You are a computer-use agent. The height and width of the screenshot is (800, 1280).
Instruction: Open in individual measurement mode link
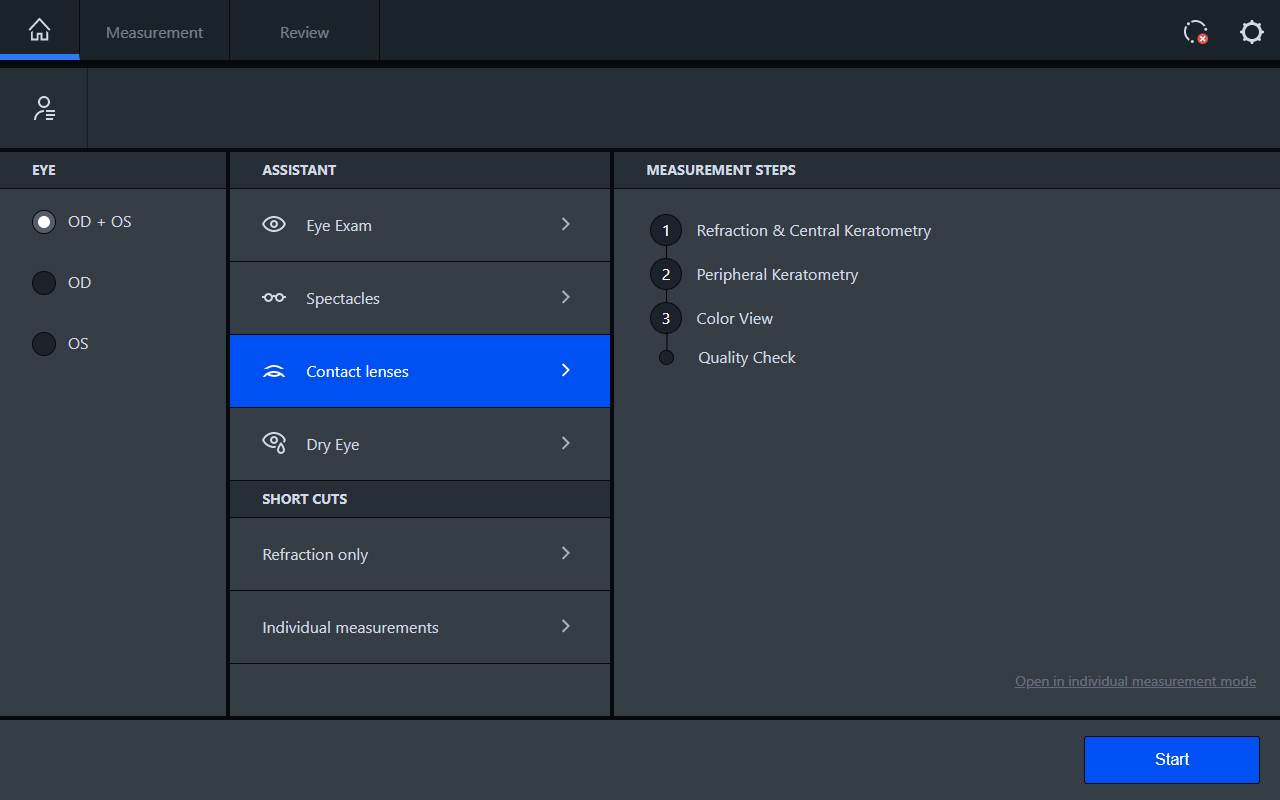1135,681
